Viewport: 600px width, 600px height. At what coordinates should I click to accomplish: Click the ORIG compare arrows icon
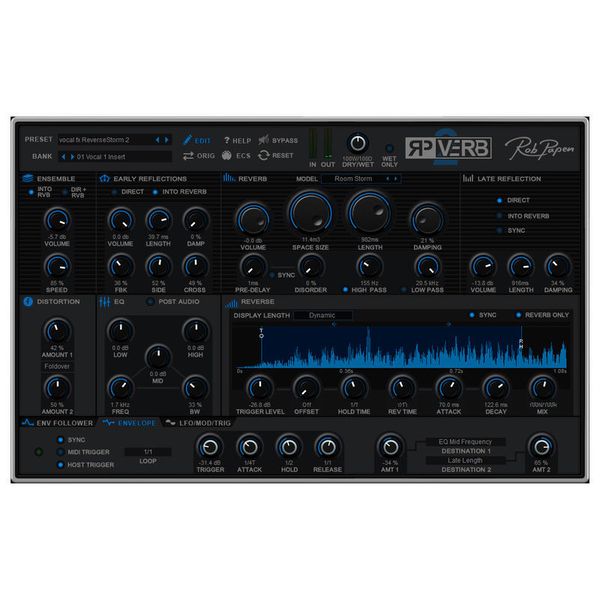tap(188, 155)
